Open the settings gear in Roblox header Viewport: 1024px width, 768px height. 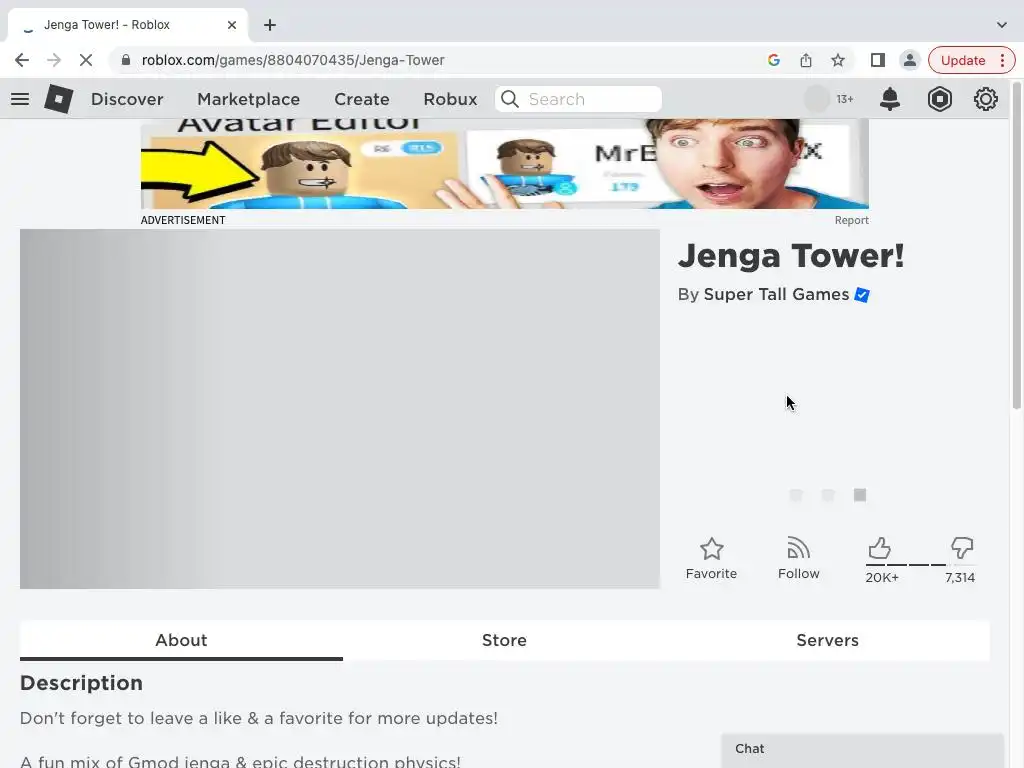(985, 99)
